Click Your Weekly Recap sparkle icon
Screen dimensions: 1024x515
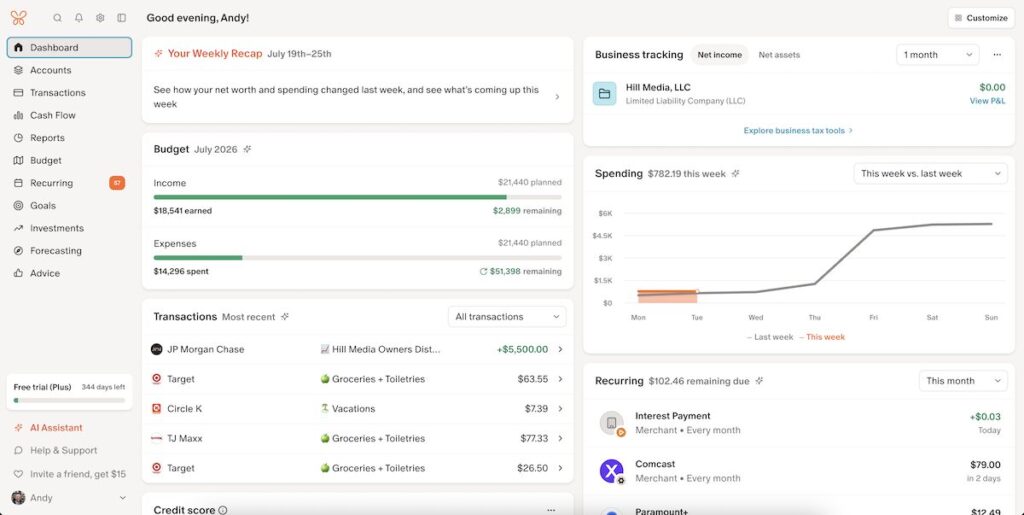158,54
